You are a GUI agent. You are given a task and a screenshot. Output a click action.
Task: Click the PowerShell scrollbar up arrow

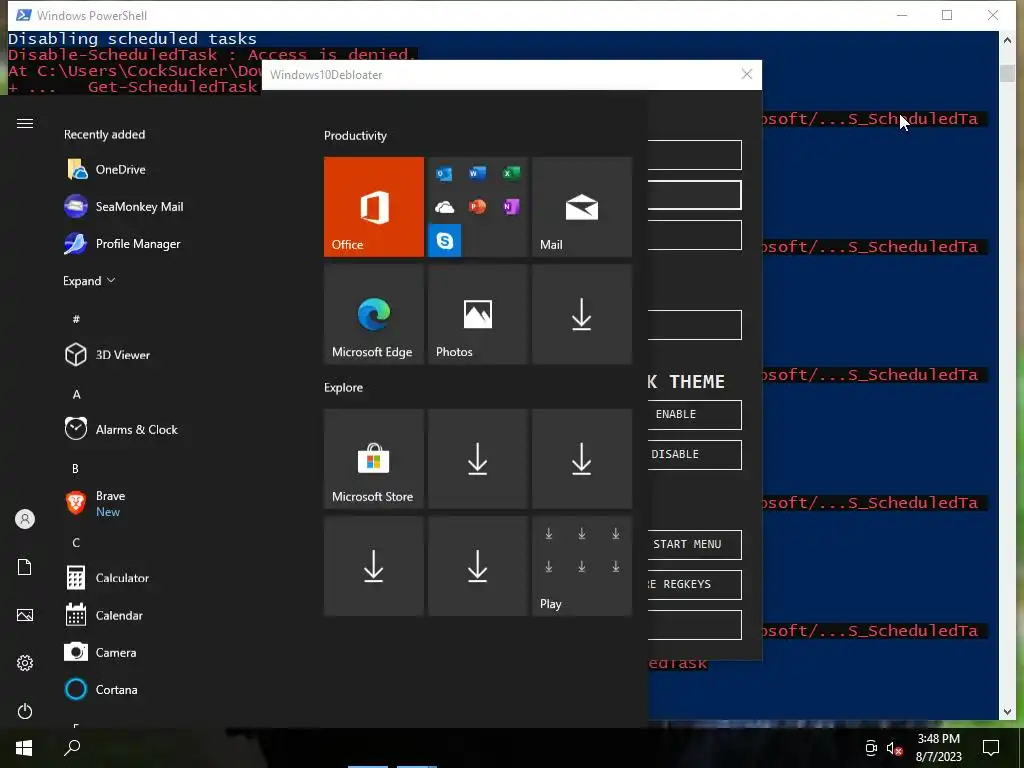click(1006, 40)
